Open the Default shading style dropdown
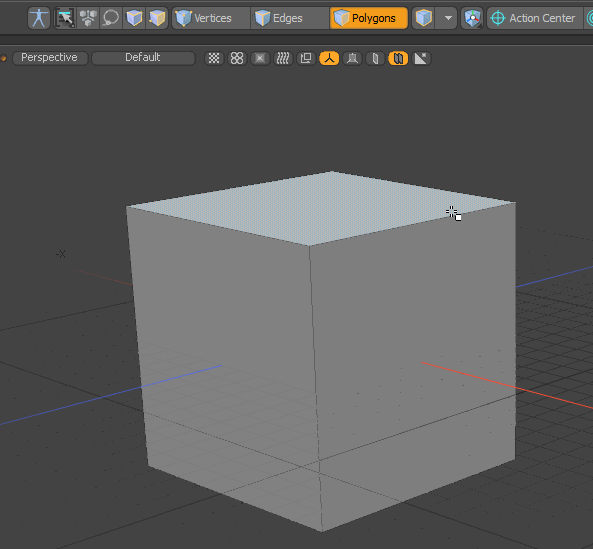Image resolution: width=593 pixels, height=549 pixels. click(143, 58)
